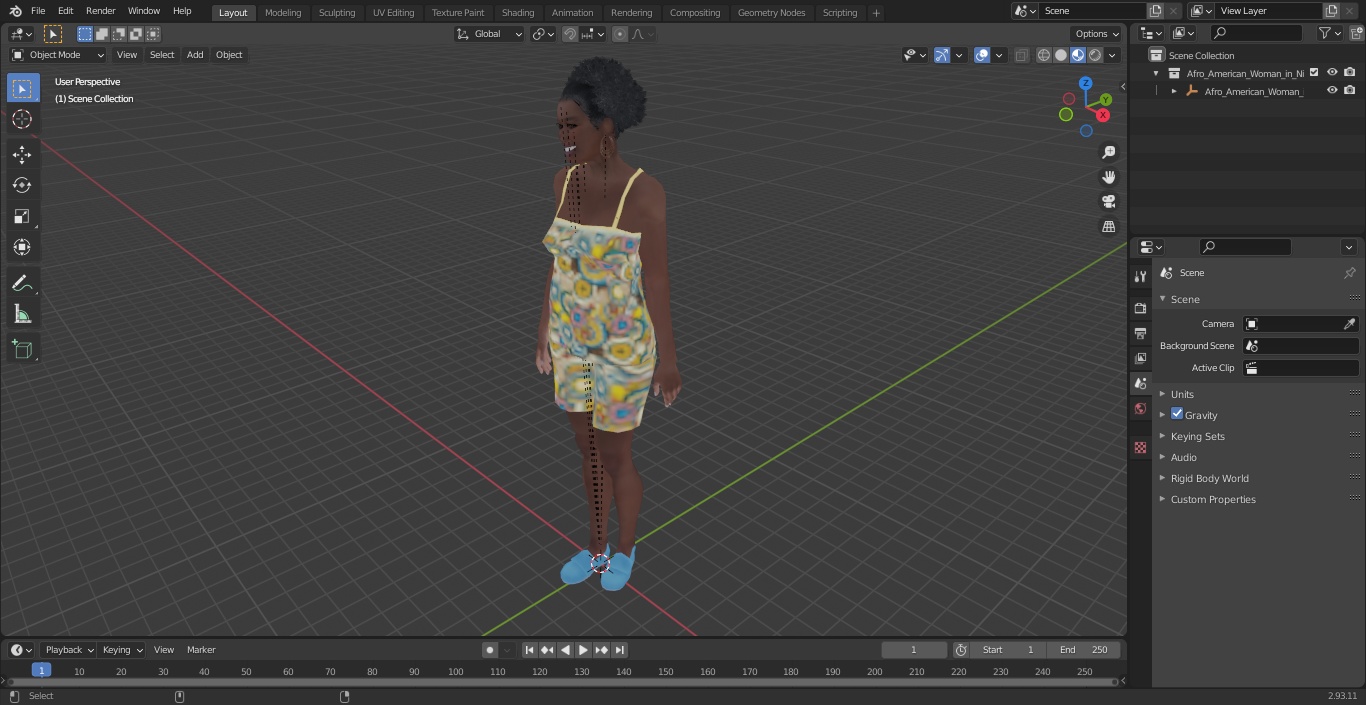The width and height of the screenshot is (1366, 705).
Task: Click the zoom magnifier viewport icon
Action: 1108,152
